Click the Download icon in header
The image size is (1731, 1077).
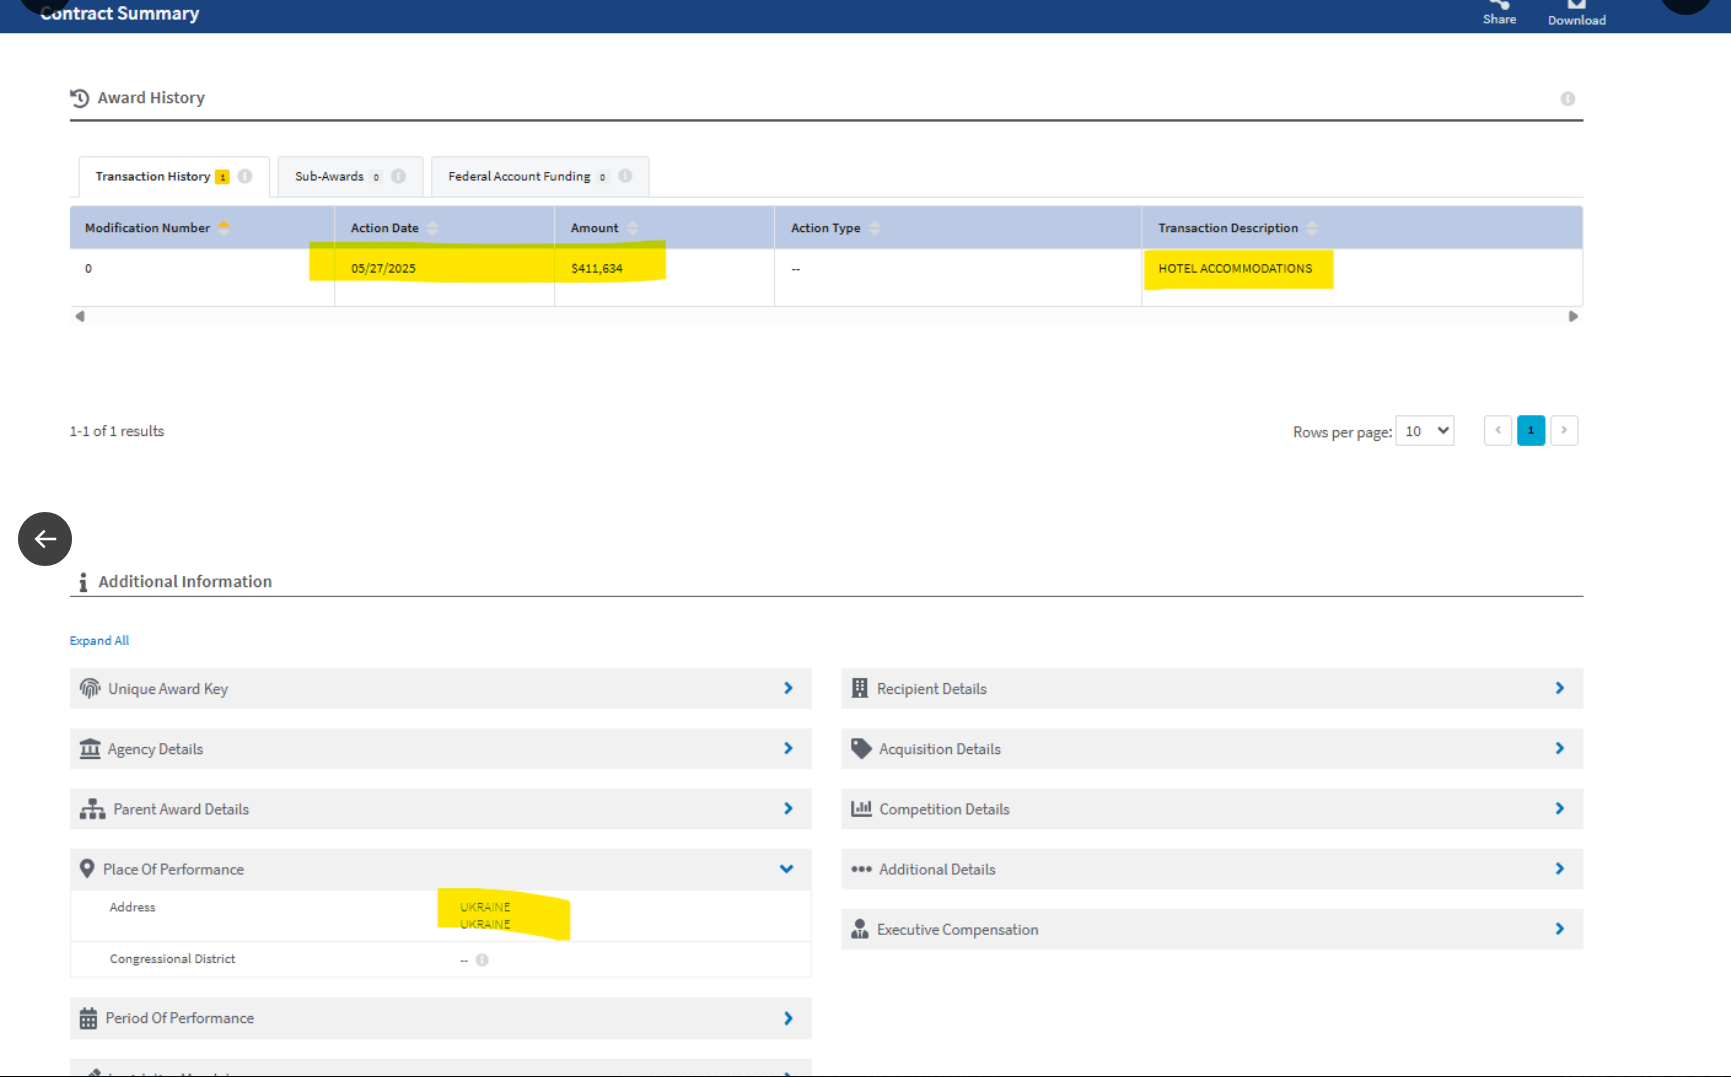click(1576, 6)
